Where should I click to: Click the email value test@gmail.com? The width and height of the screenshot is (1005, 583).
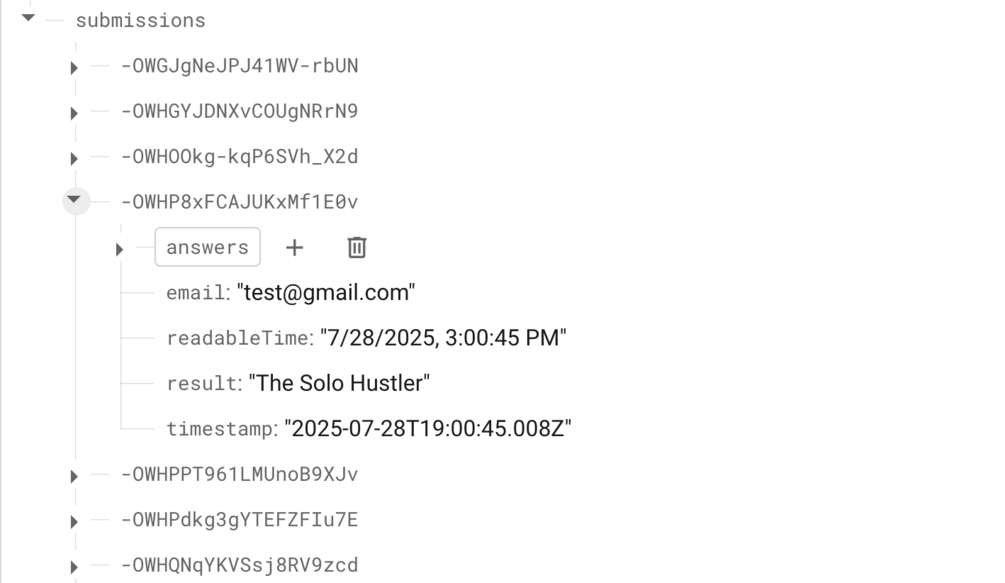tap(325, 293)
